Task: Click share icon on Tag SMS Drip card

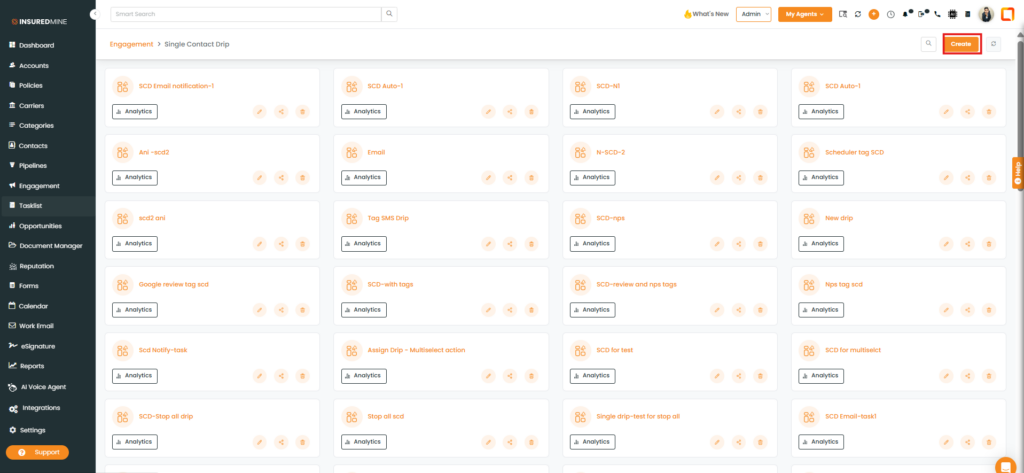Action: [510, 243]
